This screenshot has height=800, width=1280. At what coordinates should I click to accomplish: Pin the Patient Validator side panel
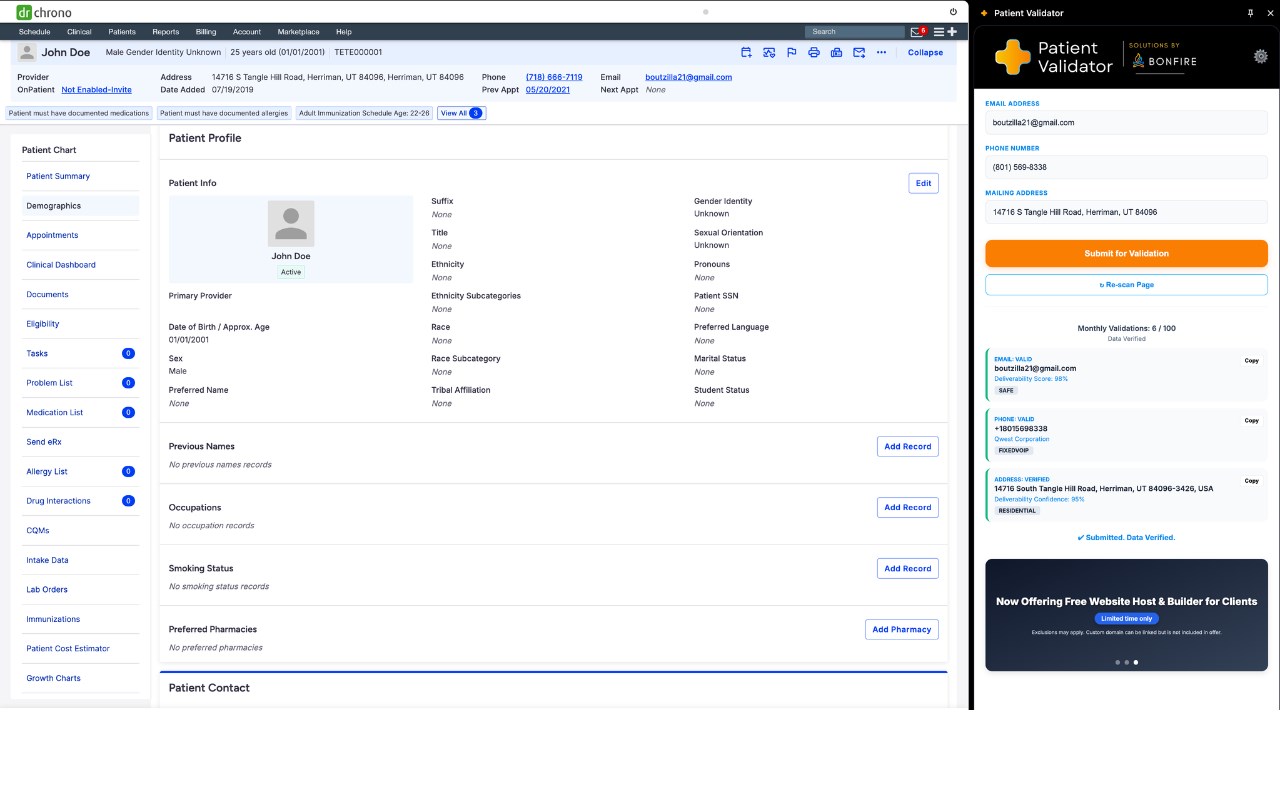click(1251, 13)
